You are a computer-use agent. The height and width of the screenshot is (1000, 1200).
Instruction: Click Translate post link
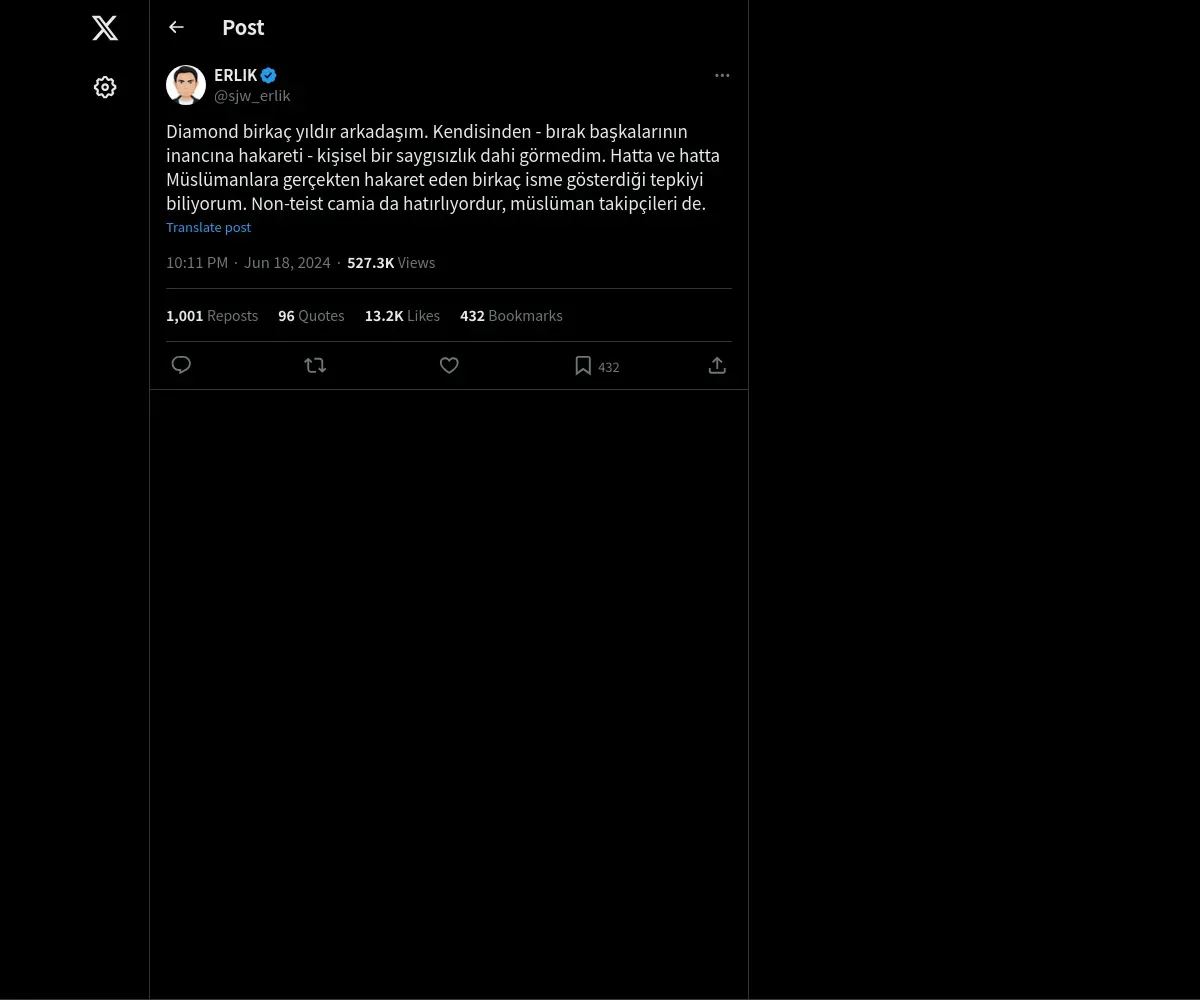(208, 227)
